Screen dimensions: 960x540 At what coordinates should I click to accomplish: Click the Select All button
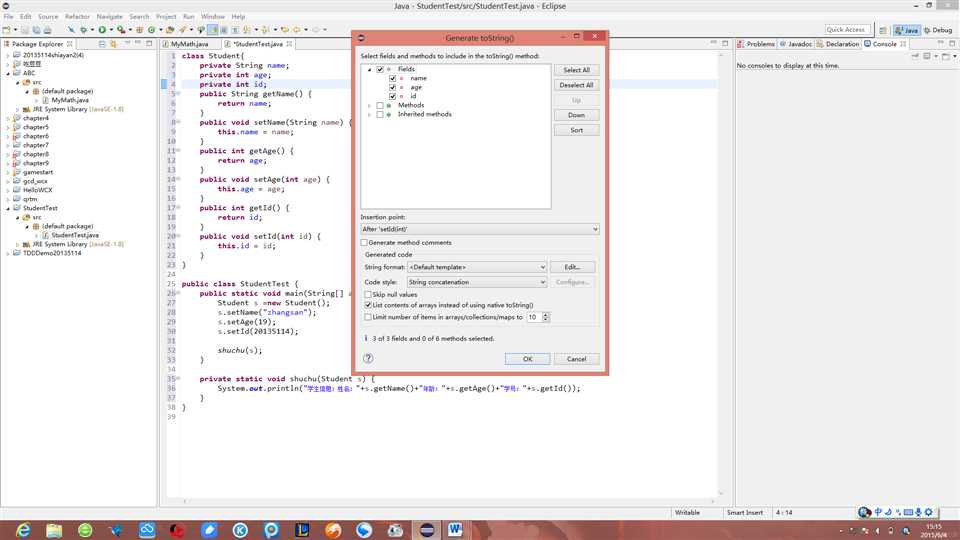(x=576, y=70)
